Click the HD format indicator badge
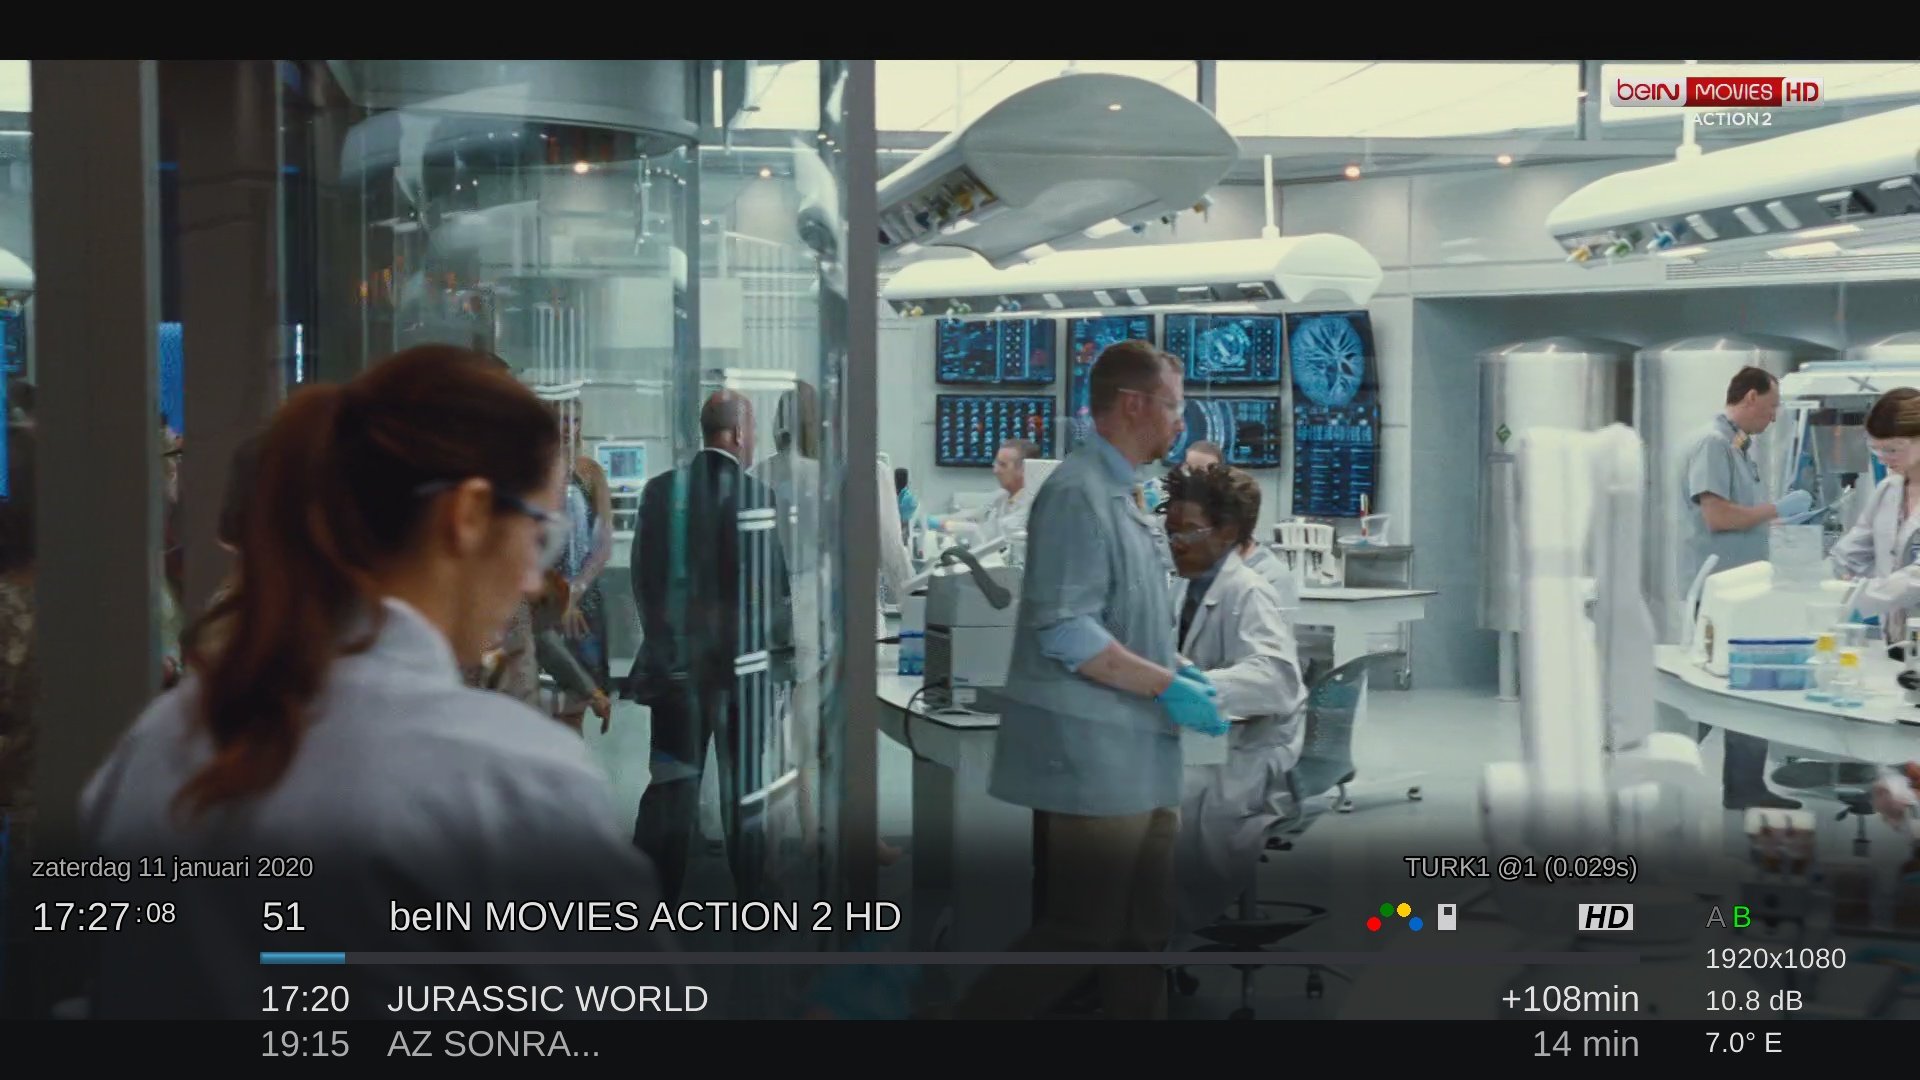 (1605, 917)
